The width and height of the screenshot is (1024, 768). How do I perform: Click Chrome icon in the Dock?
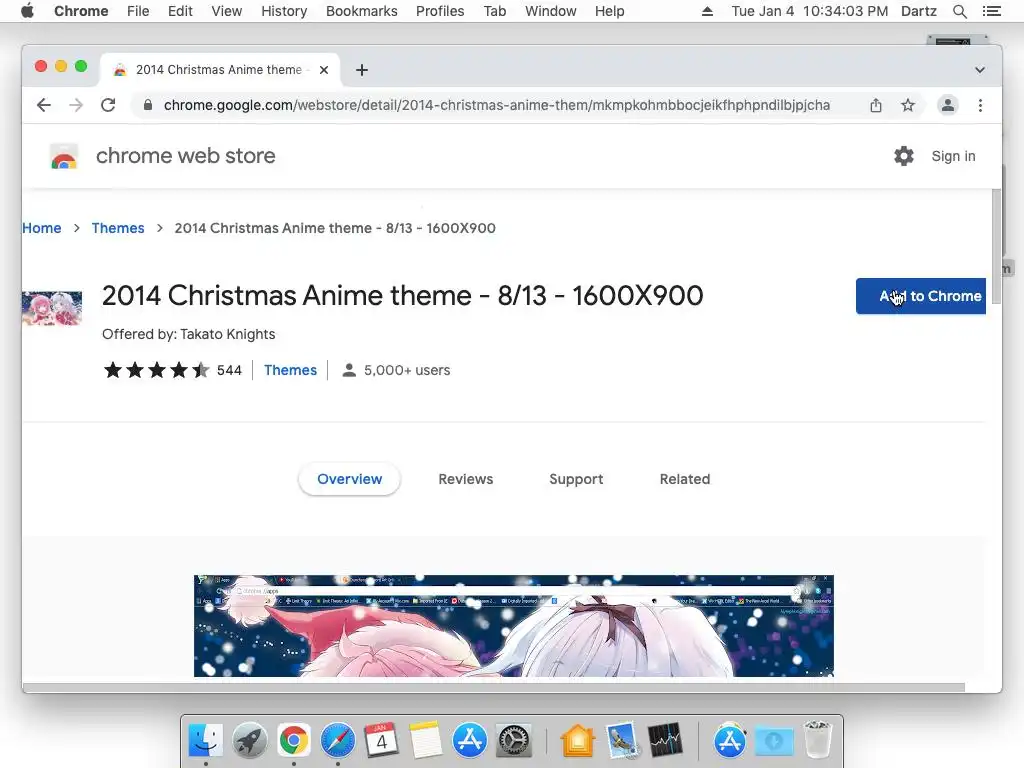(x=294, y=741)
